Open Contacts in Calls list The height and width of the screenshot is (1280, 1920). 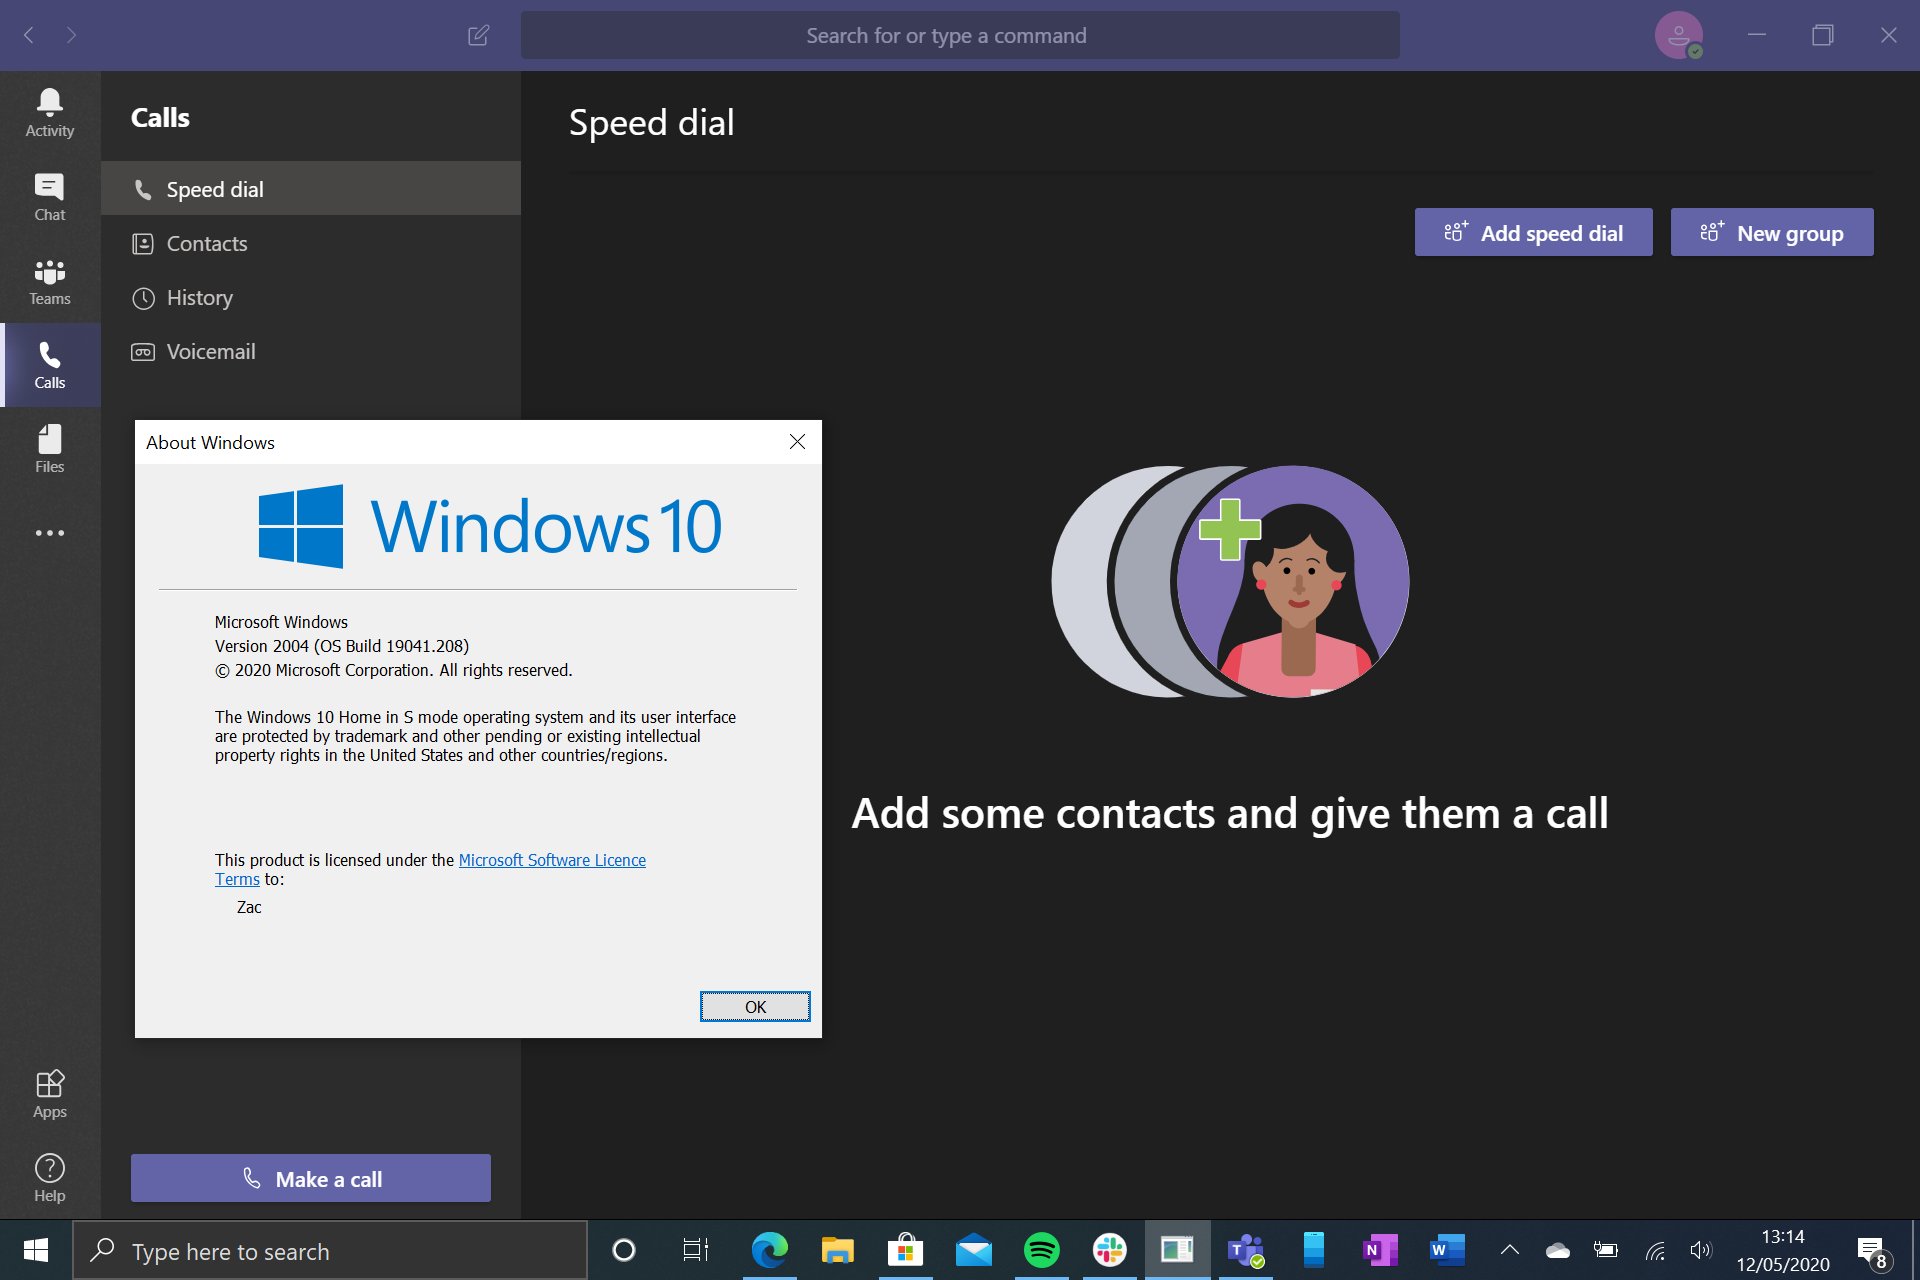tap(311, 243)
